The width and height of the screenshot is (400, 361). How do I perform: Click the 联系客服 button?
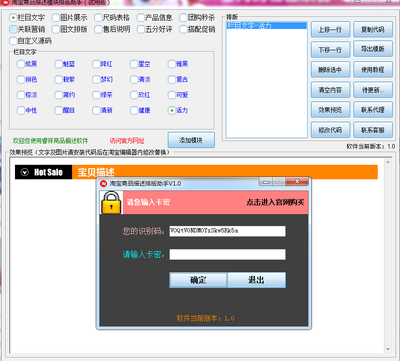coord(373,130)
